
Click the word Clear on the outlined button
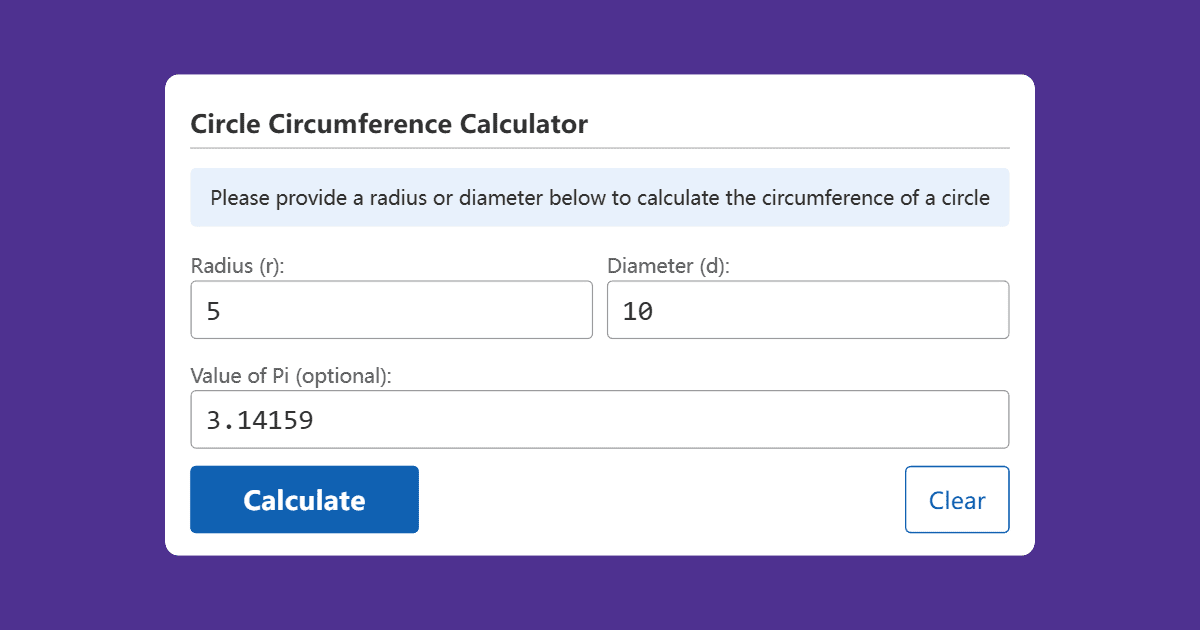(x=957, y=499)
